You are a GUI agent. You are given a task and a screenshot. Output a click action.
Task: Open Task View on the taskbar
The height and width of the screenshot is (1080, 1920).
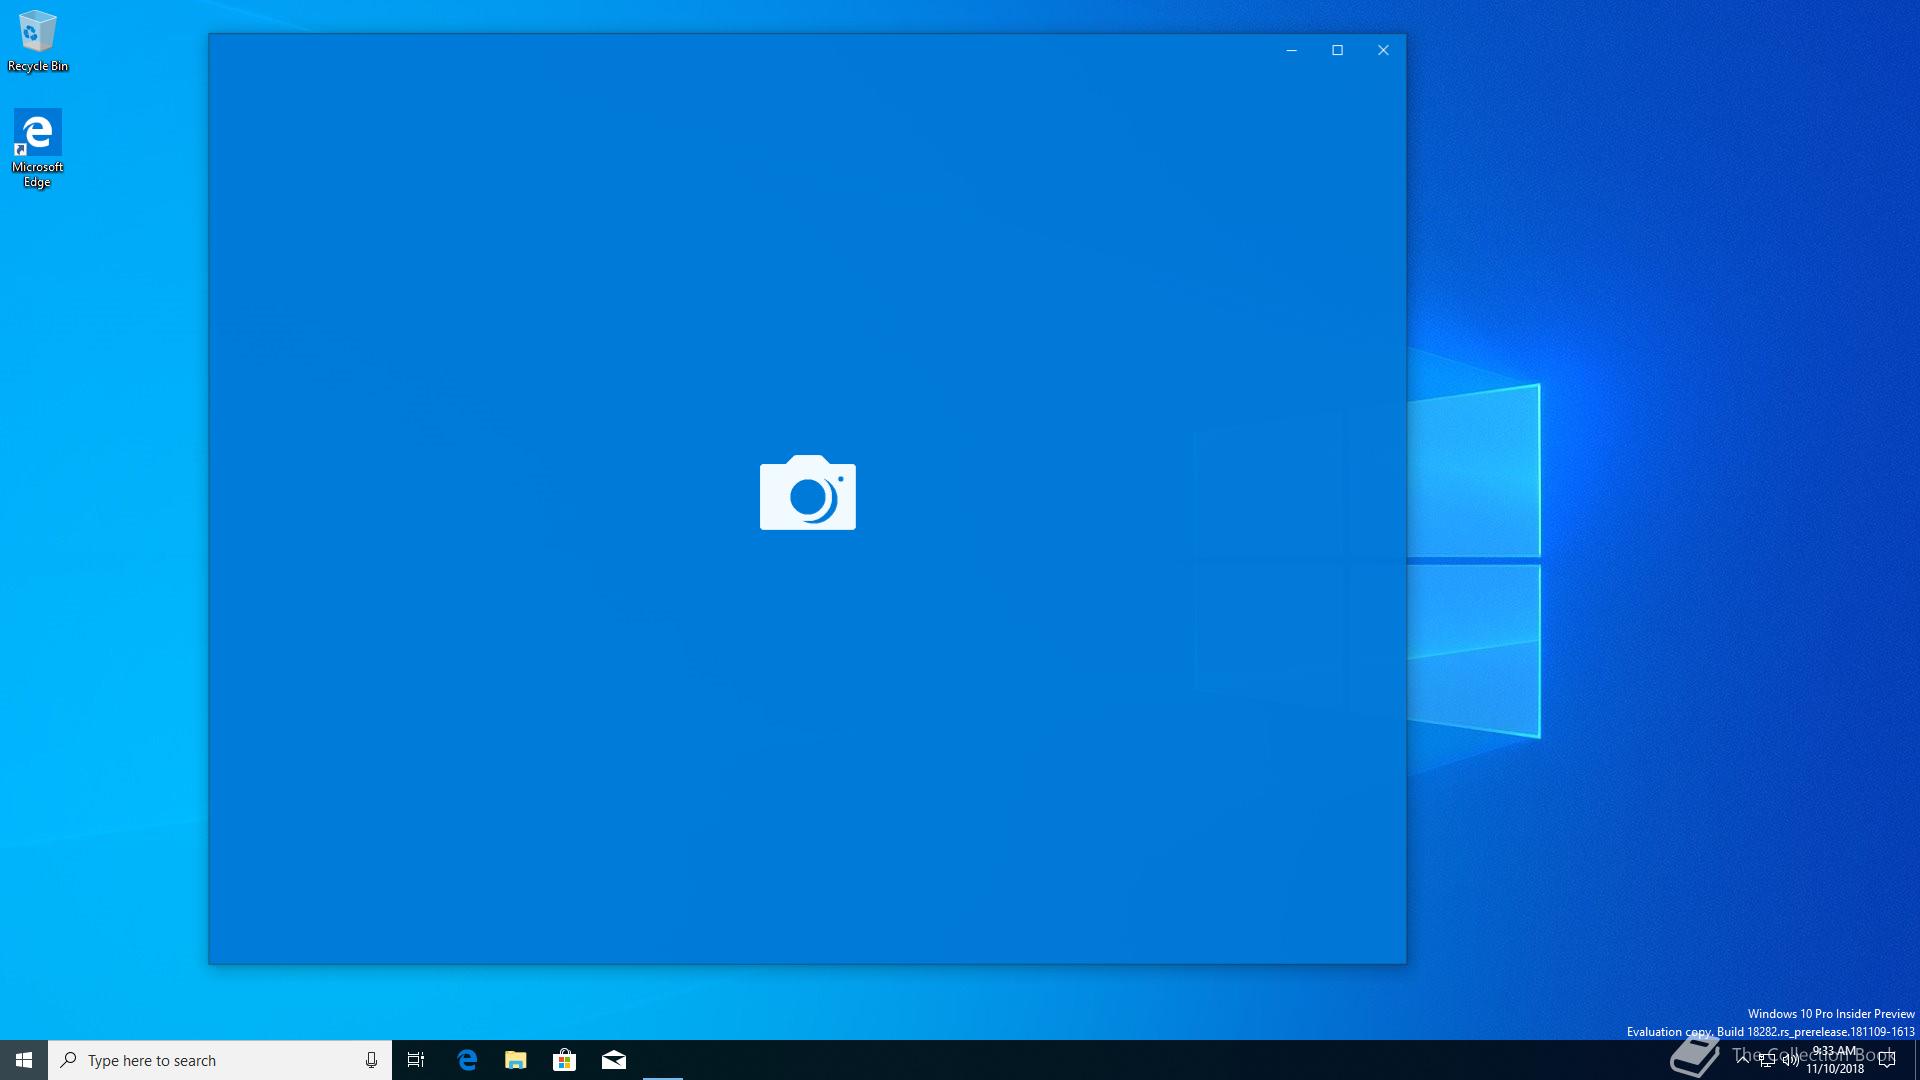pyautogui.click(x=416, y=1060)
